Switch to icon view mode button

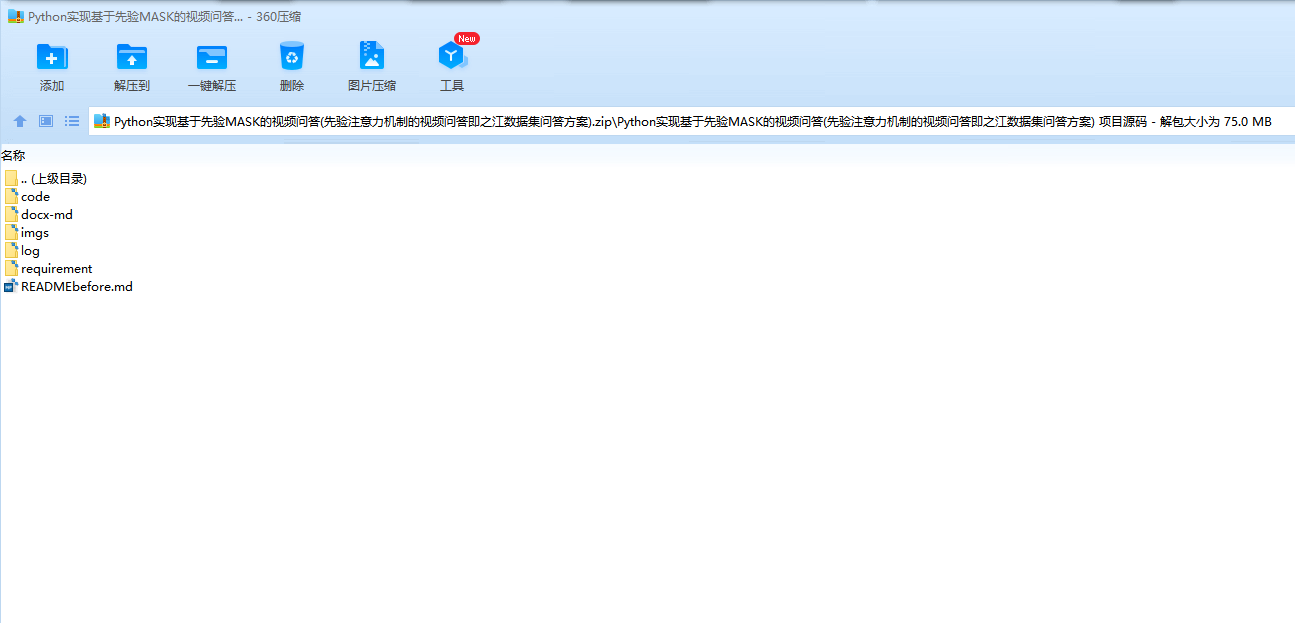coord(46,121)
